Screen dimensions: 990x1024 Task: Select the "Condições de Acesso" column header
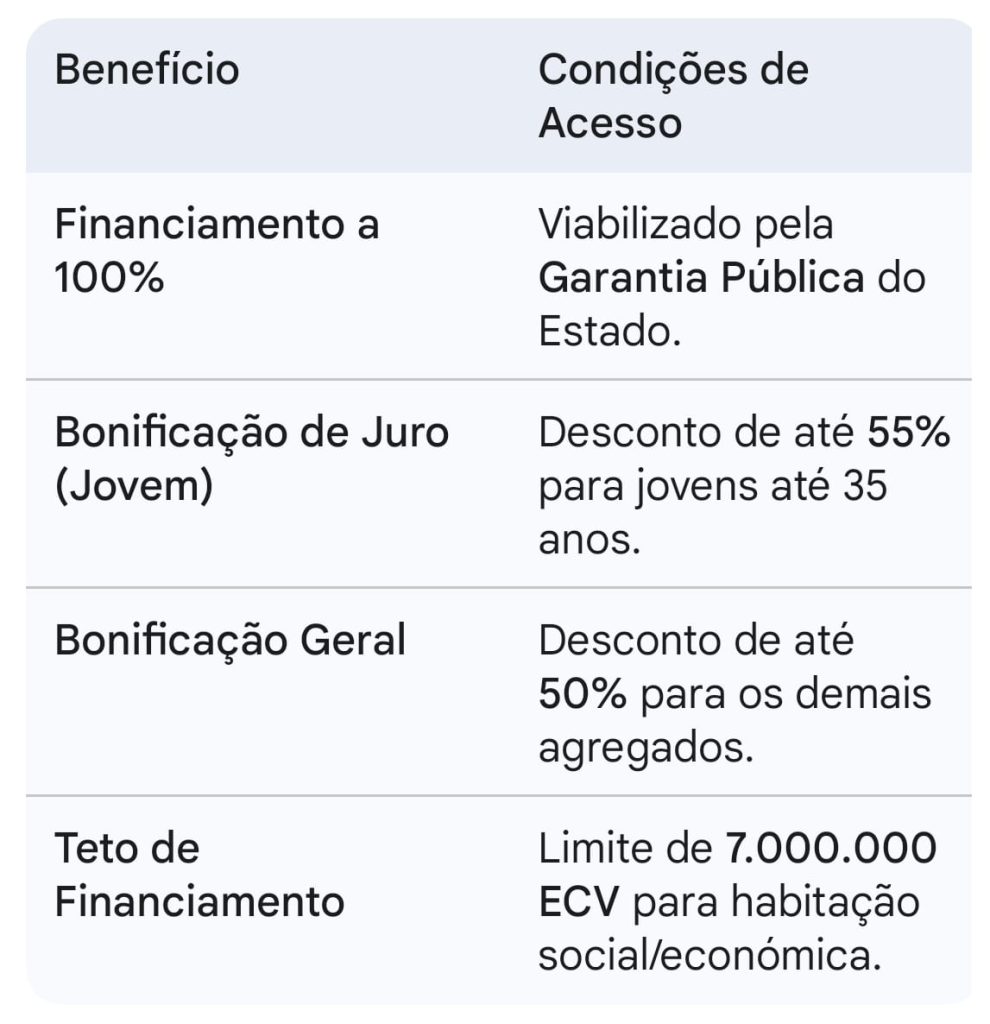coord(673,97)
